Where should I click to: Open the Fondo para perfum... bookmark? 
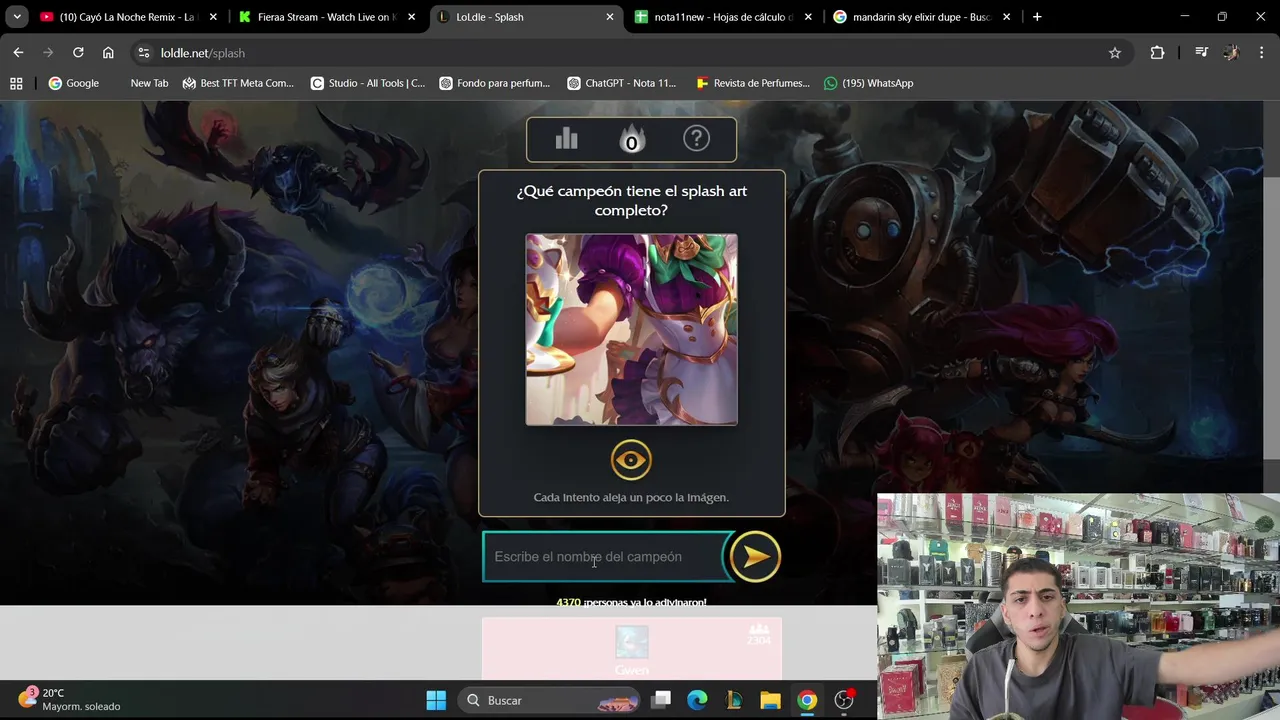(x=495, y=83)
